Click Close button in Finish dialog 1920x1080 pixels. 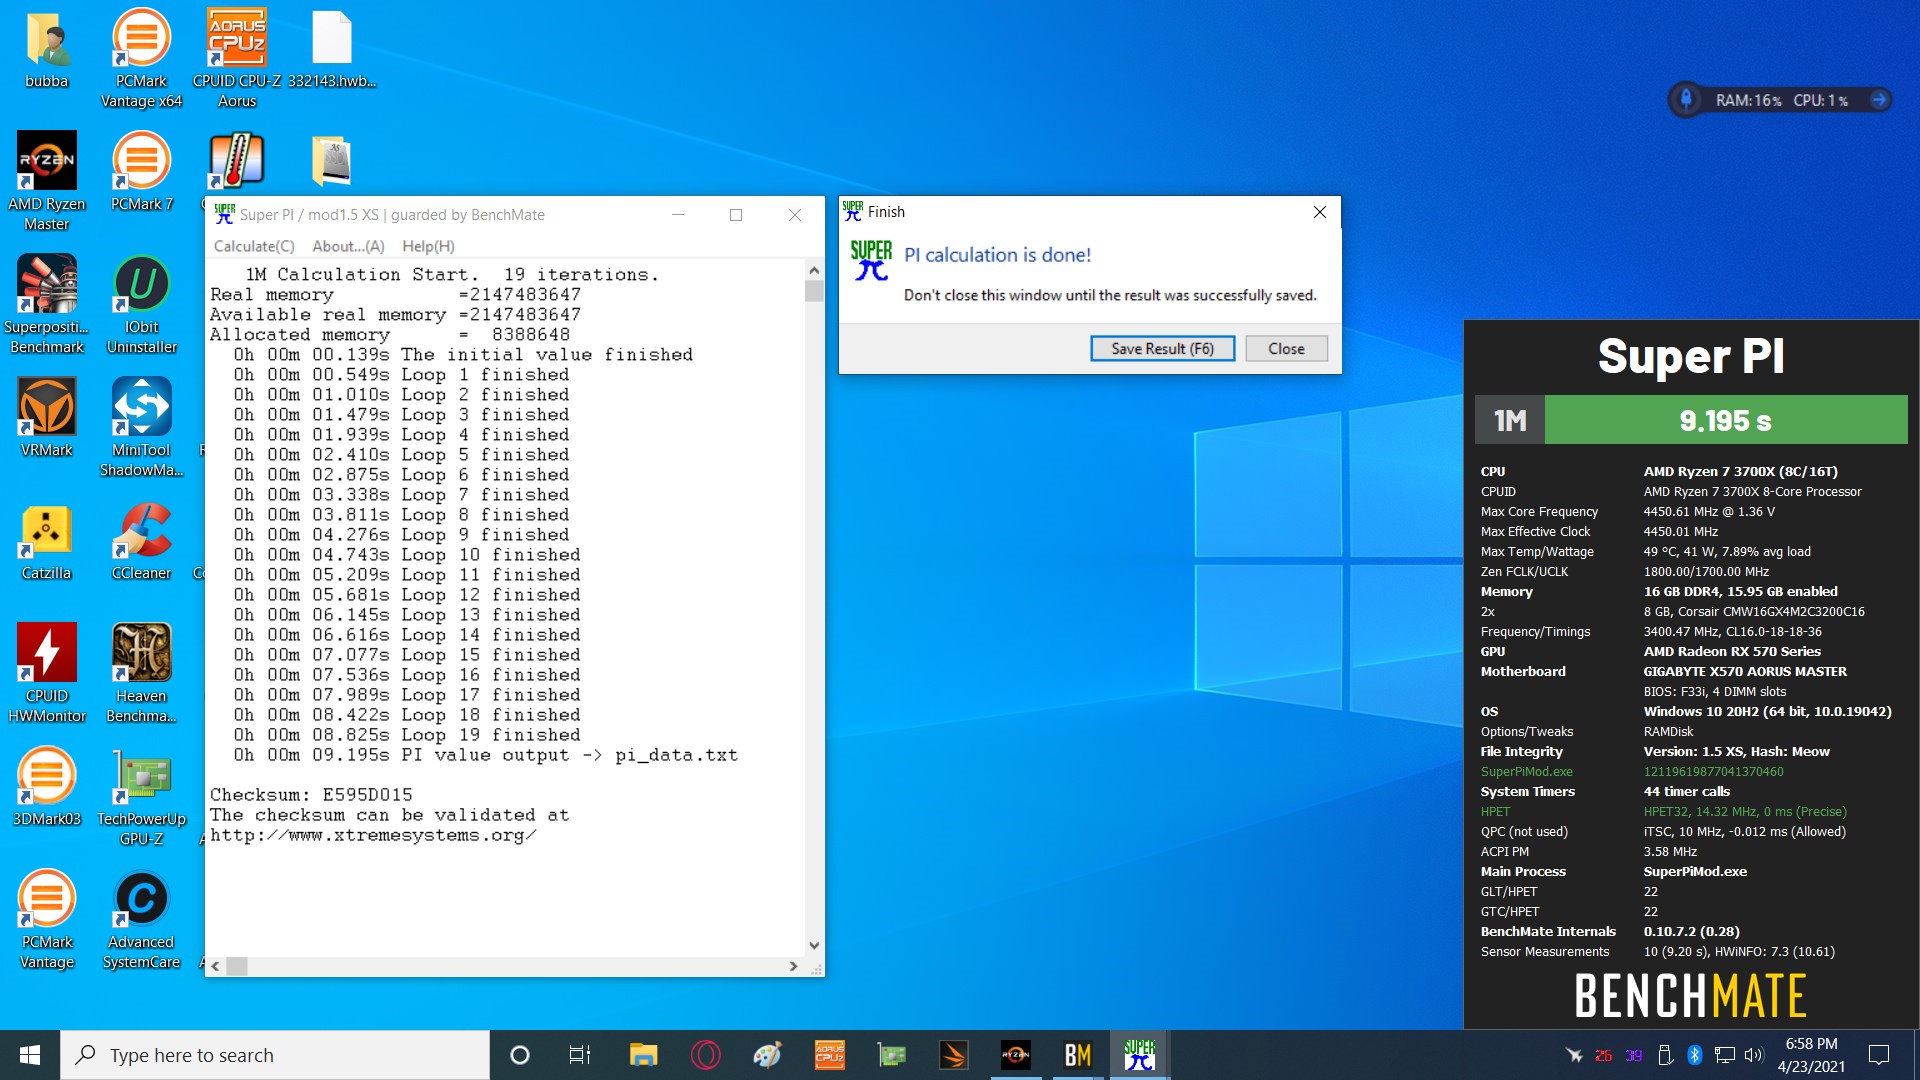click(1286, 348)
